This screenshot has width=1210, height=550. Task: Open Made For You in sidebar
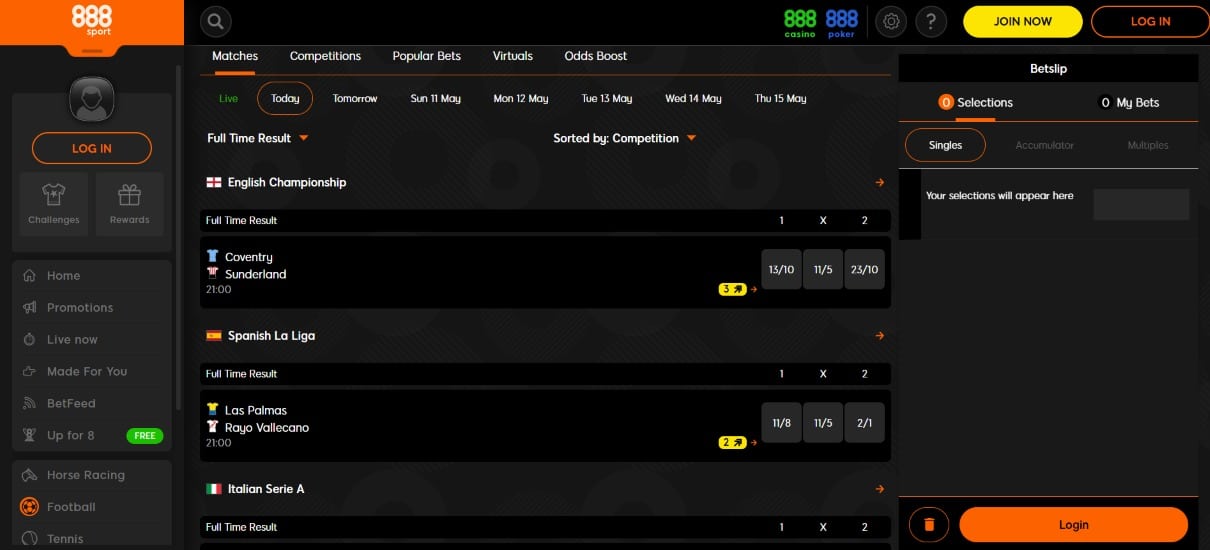92,372
